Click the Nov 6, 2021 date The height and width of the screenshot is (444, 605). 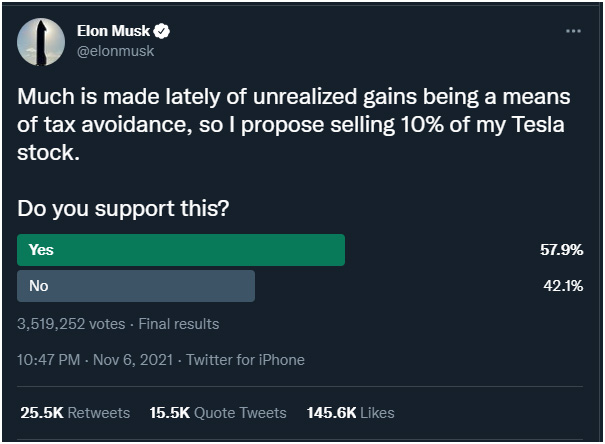133,360
